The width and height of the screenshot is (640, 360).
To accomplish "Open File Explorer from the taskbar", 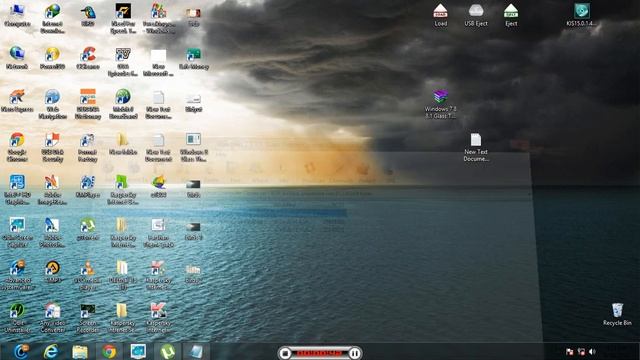I will click(80, 351).
